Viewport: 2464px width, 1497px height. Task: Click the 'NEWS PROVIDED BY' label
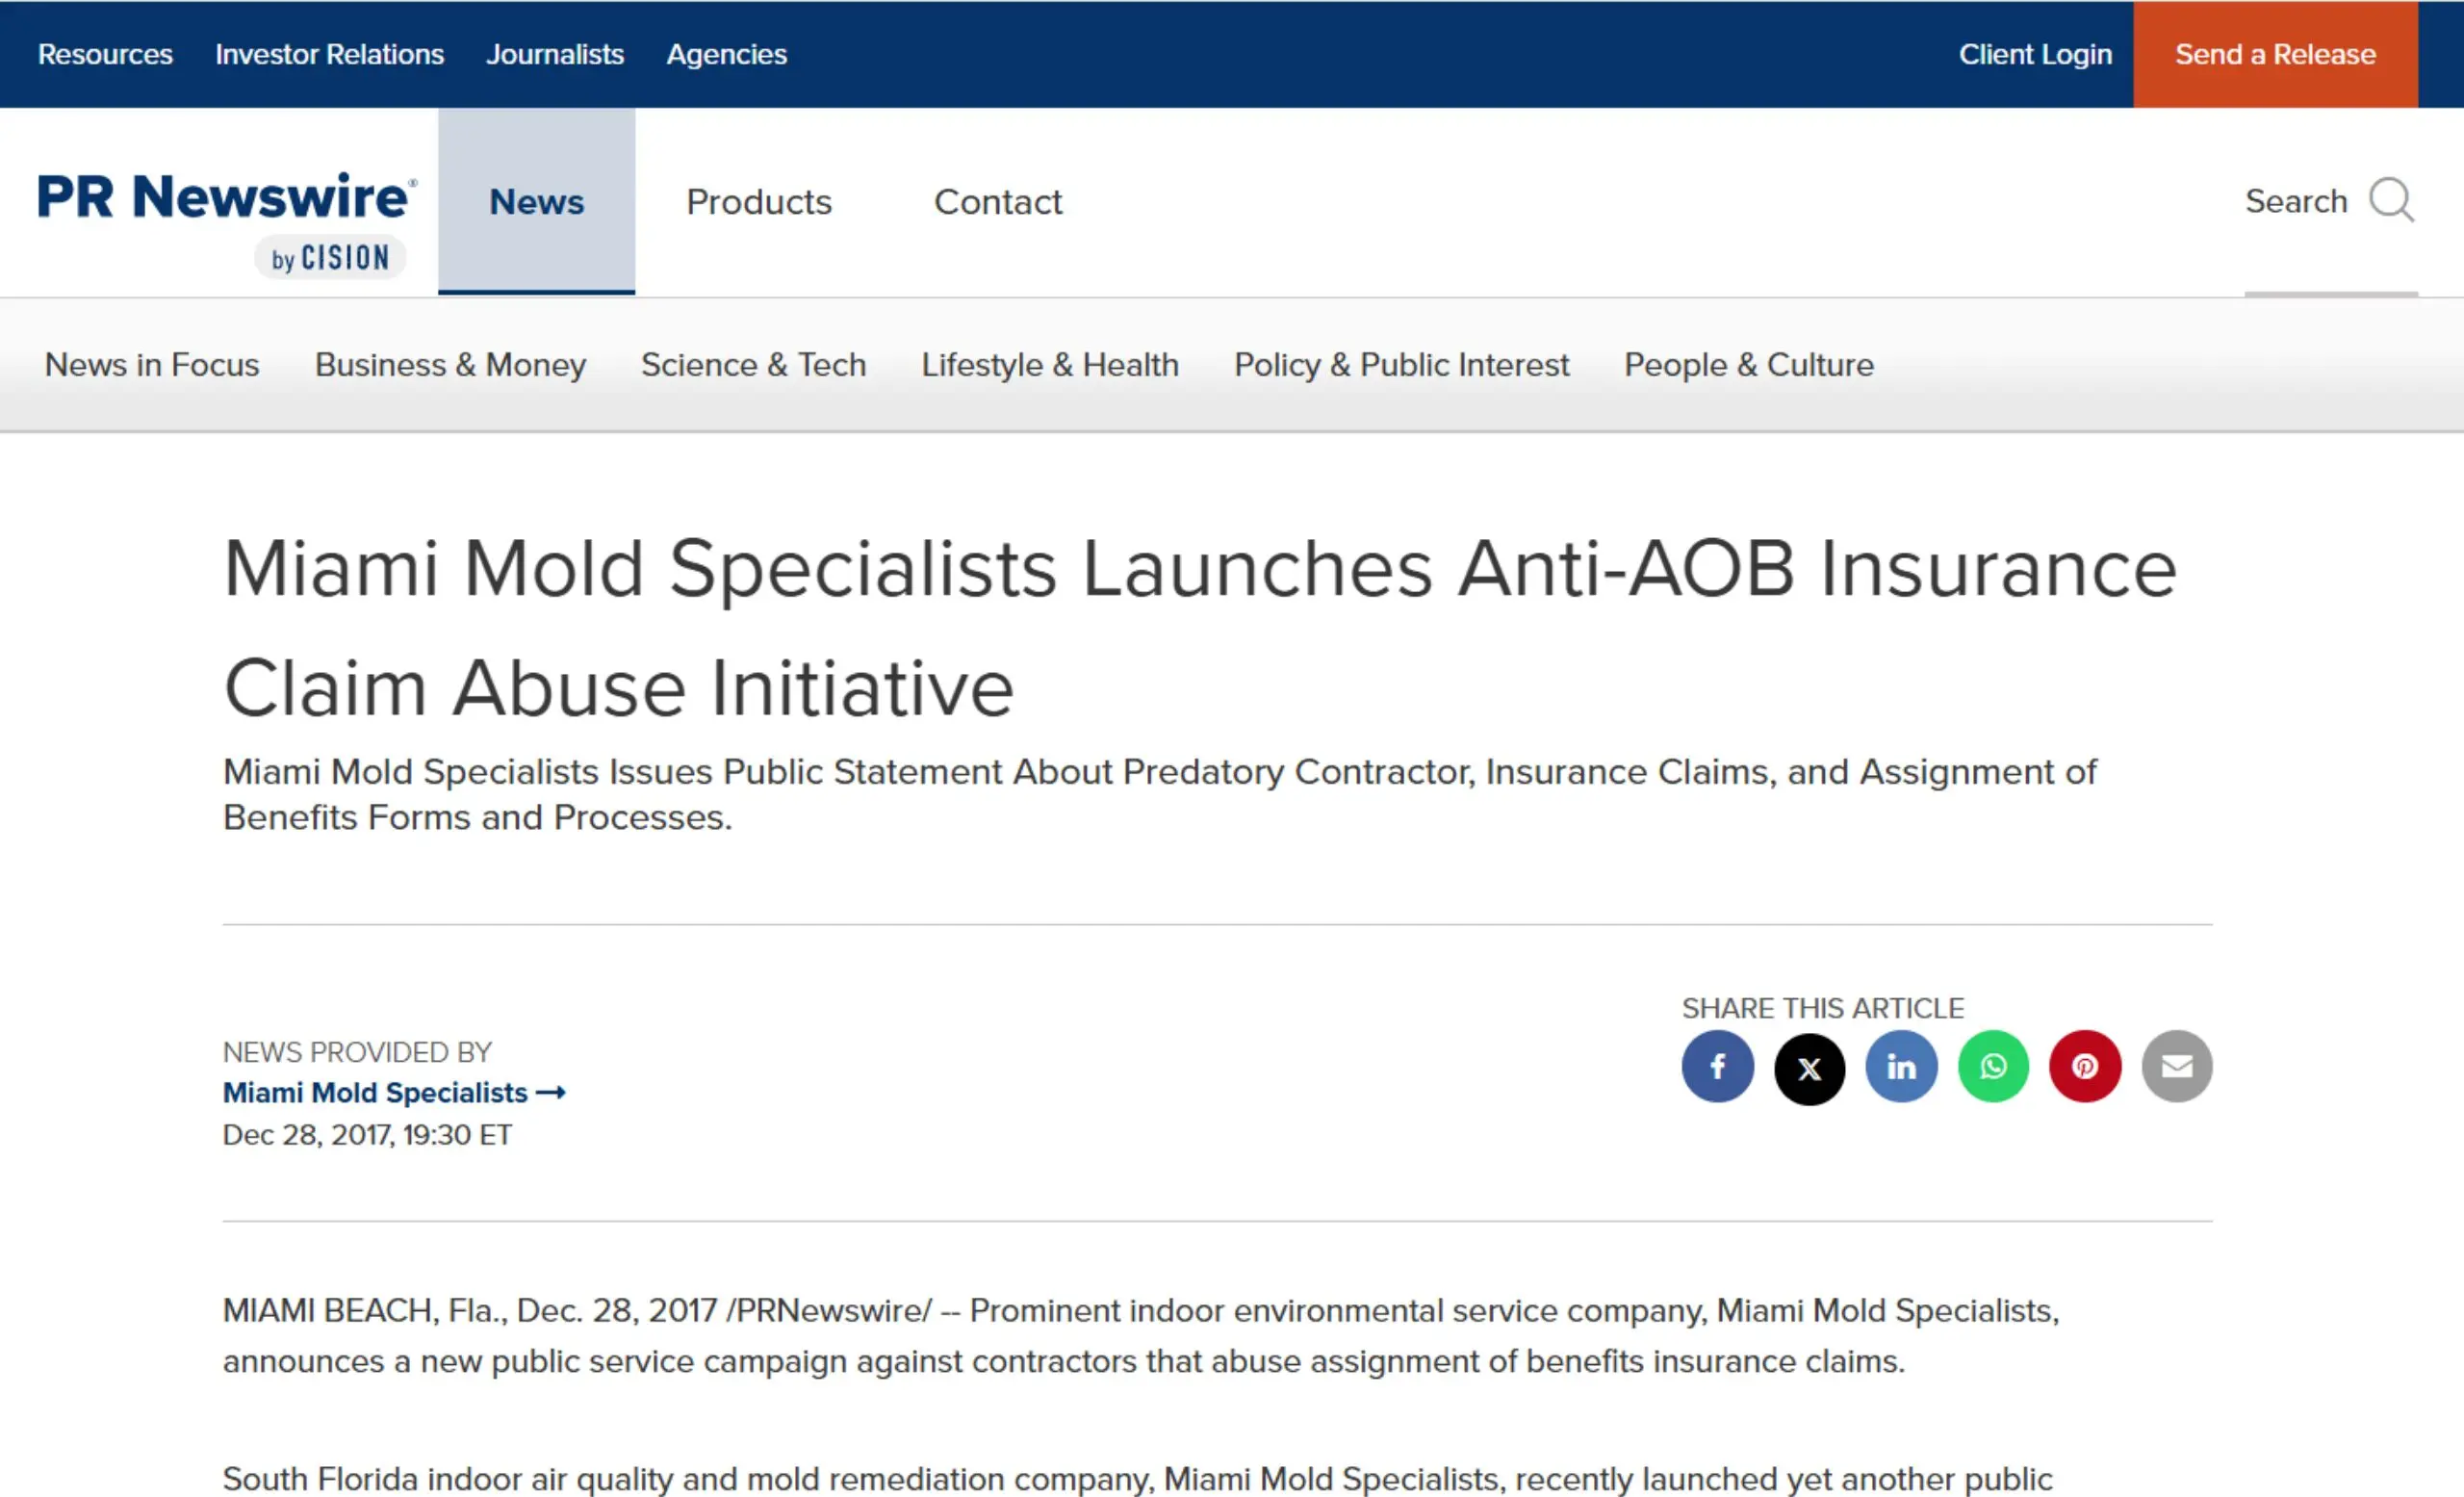357,1052
